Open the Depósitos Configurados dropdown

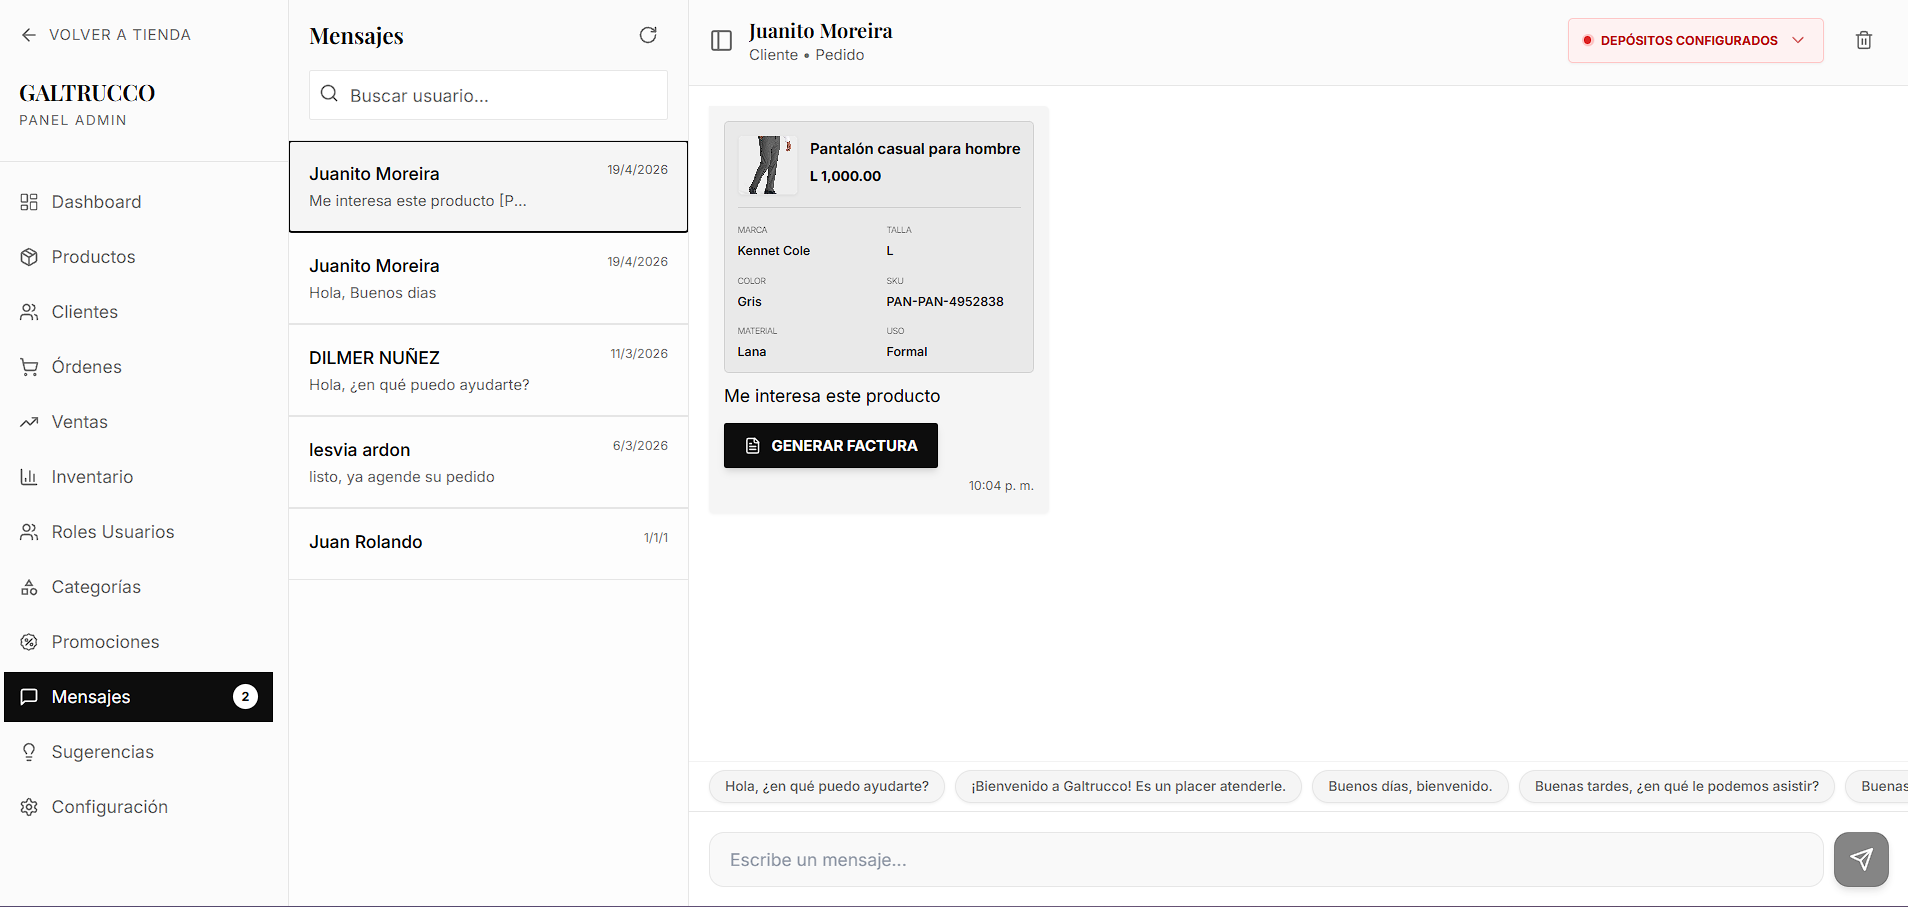[1695, 41]
